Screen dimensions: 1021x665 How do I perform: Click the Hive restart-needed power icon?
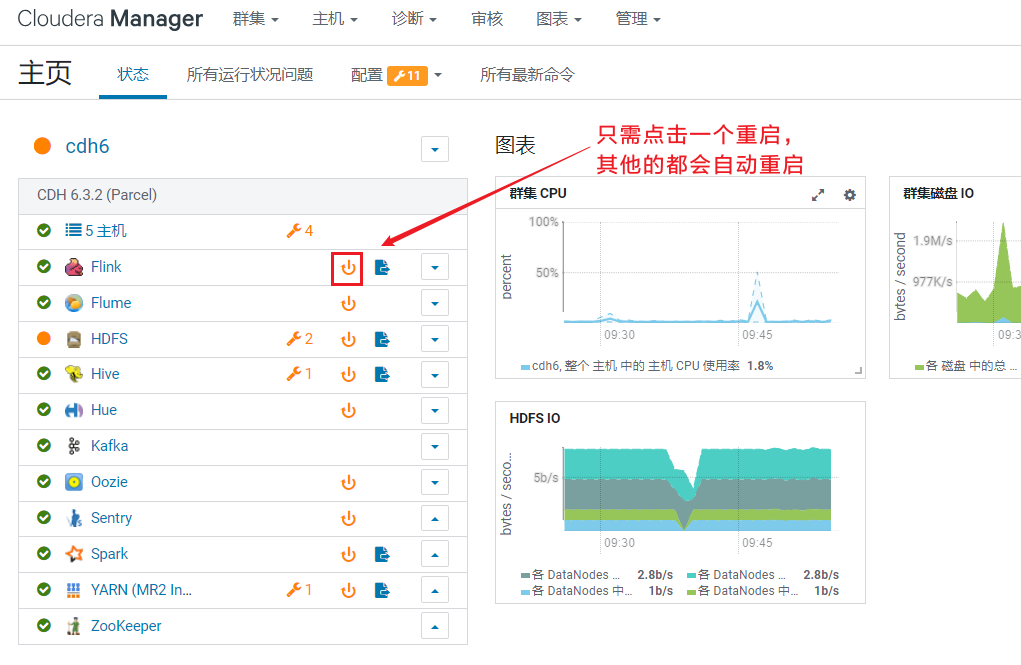click(x=348, y=375)
